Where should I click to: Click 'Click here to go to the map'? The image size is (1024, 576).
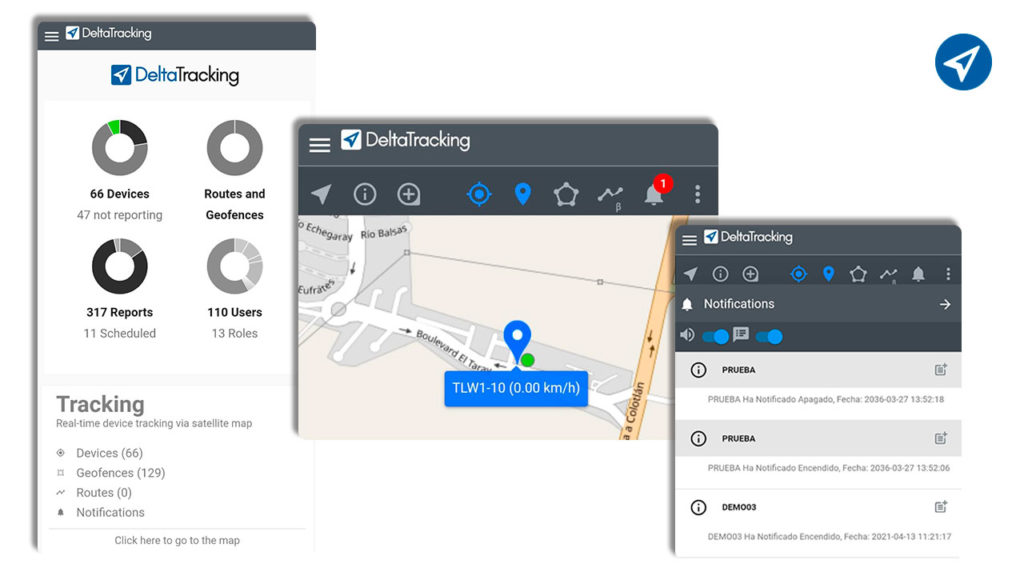[177, 540]
